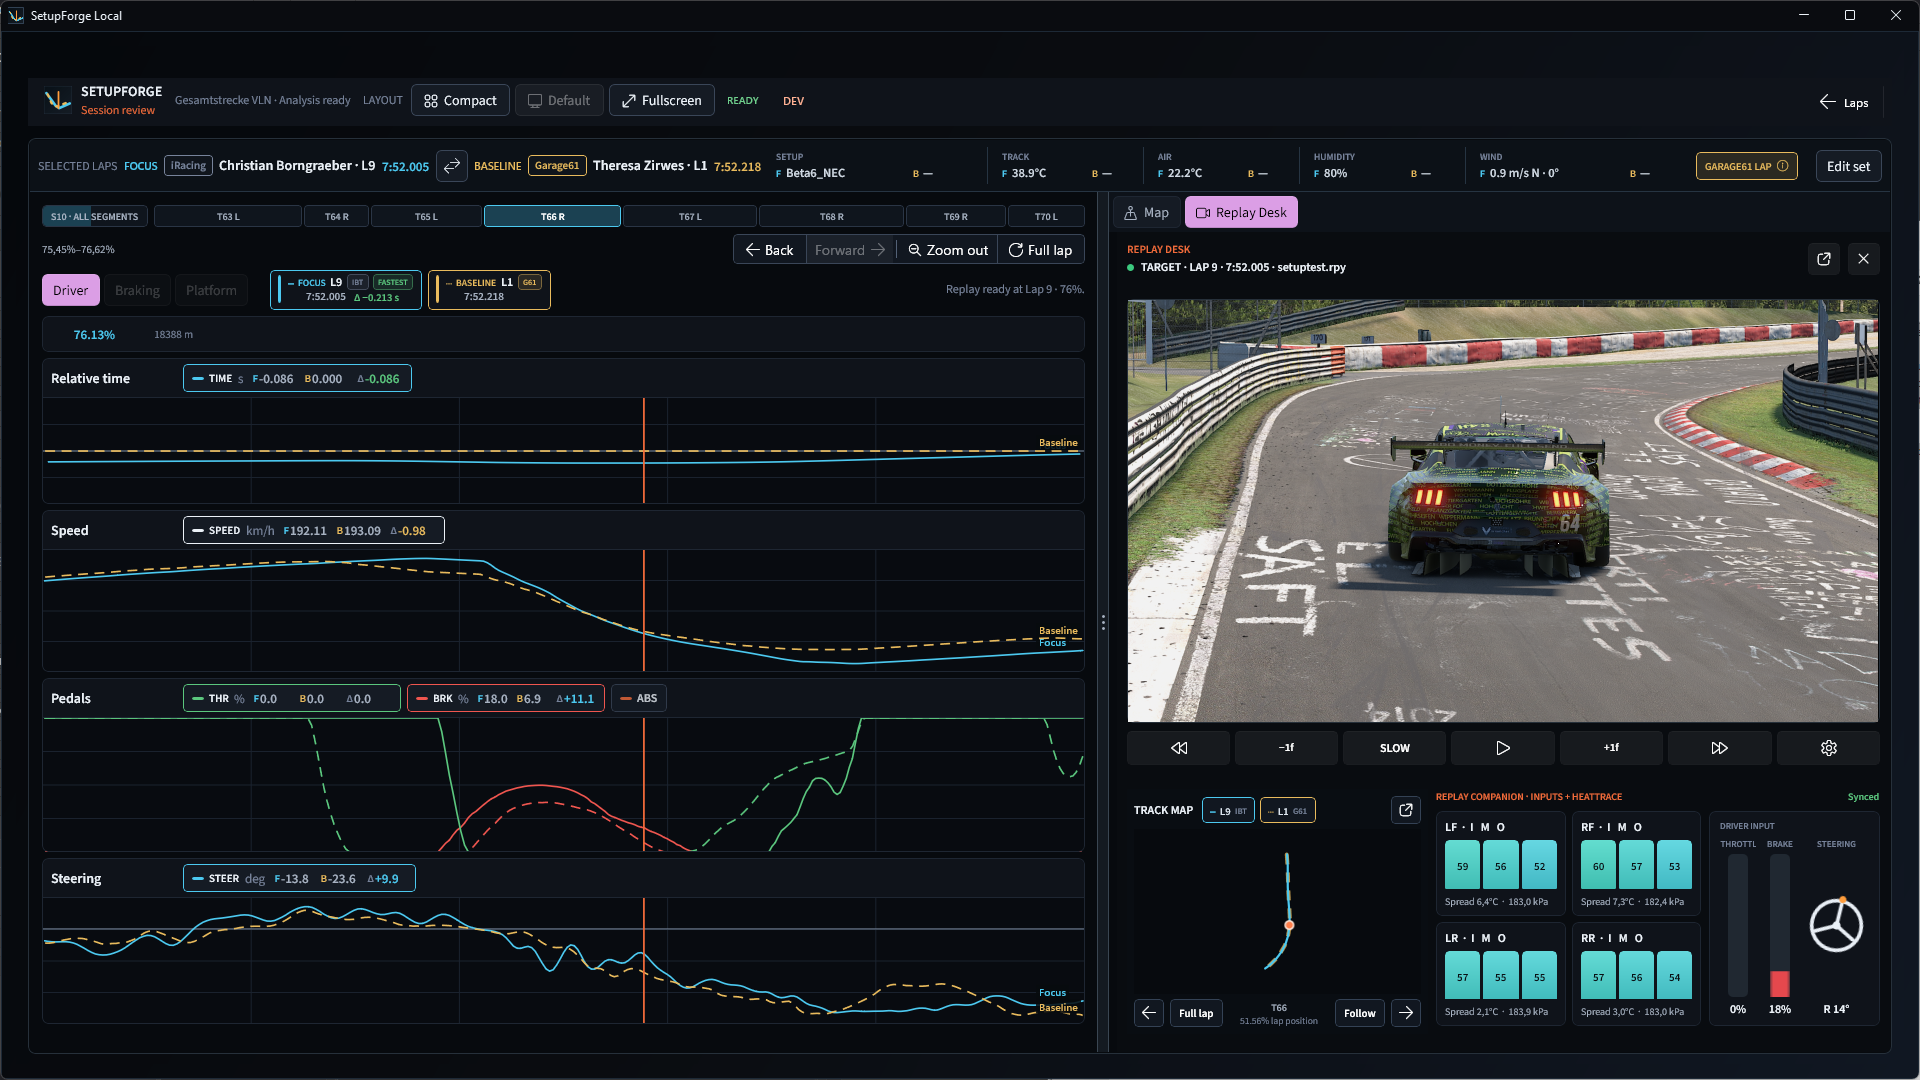Toggle TIME series legend
Image resolution: width=1920 pixels, height=1080 pixels.
click(x=297, y=378)
